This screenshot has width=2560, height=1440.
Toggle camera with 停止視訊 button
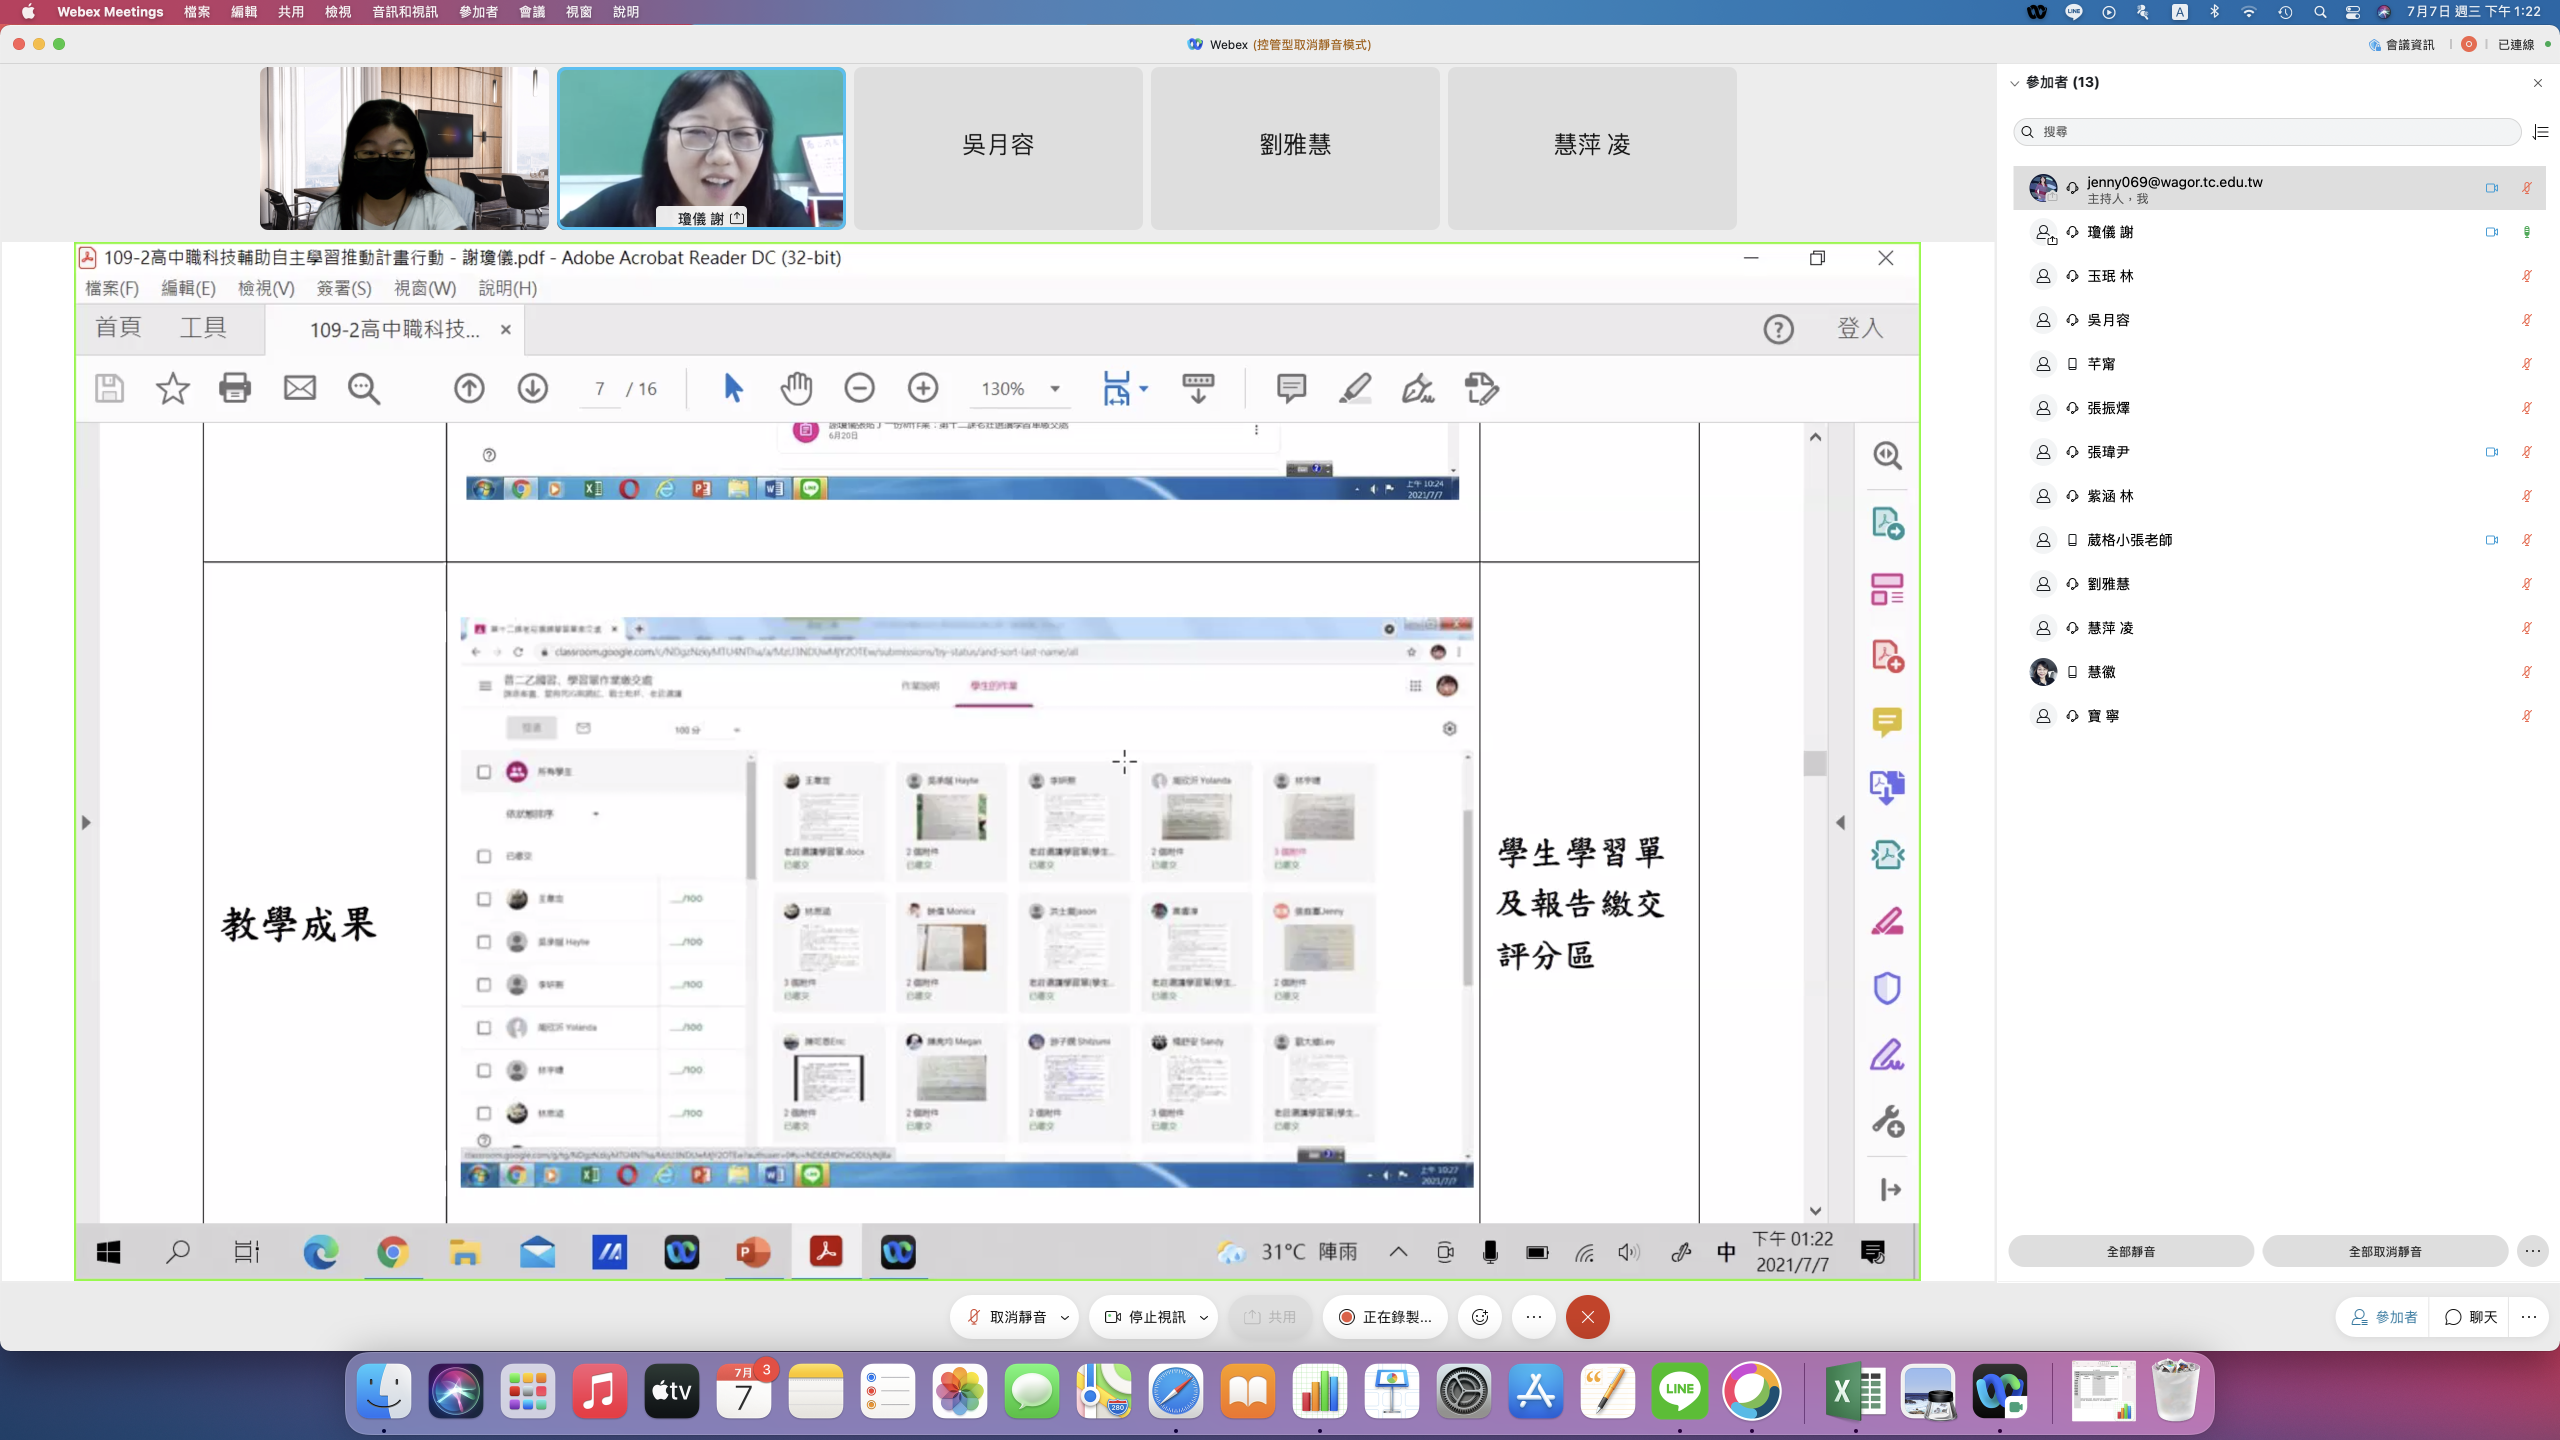pos(1146,1317)
